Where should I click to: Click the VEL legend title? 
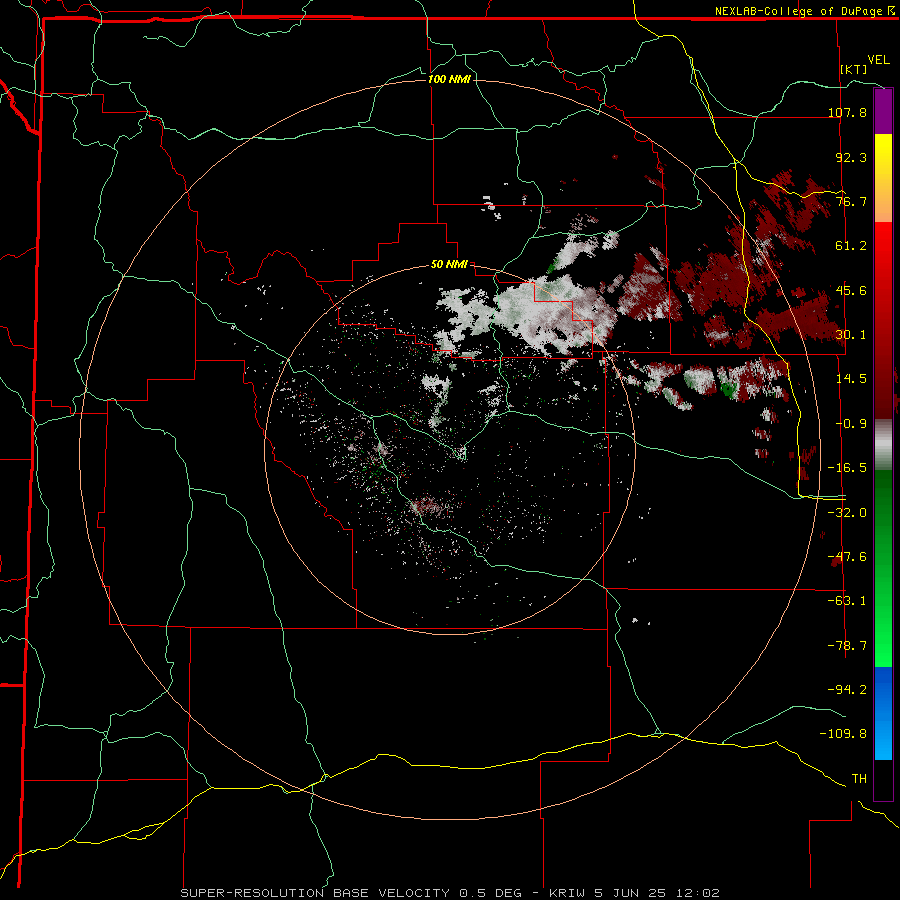pyautogui.click(x=878, y=60)
